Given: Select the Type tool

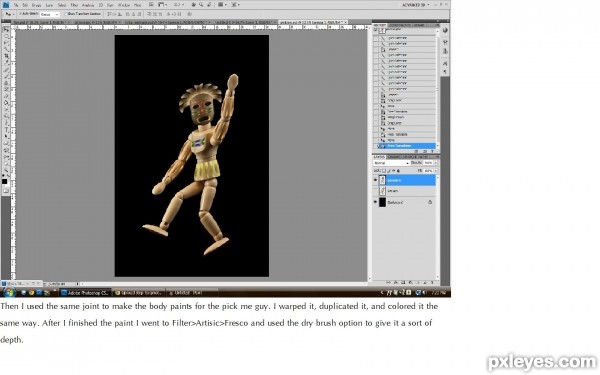Looking at the screenshot, I should point(7,129).
